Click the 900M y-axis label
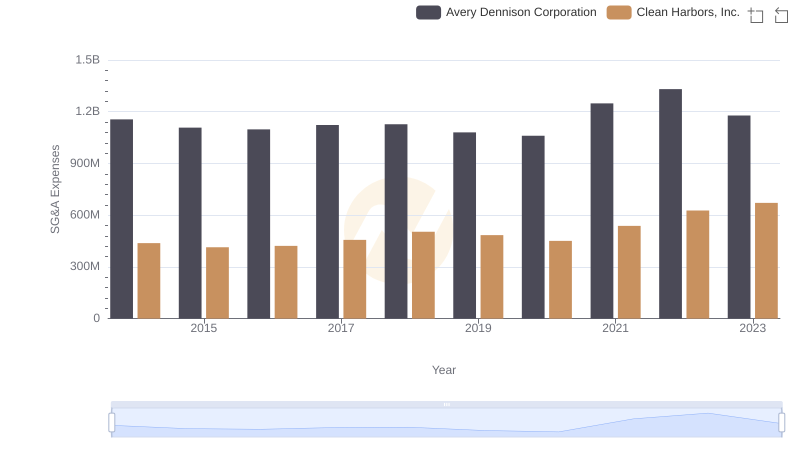This screenshot has width=800, height=461. coord(85,163)
